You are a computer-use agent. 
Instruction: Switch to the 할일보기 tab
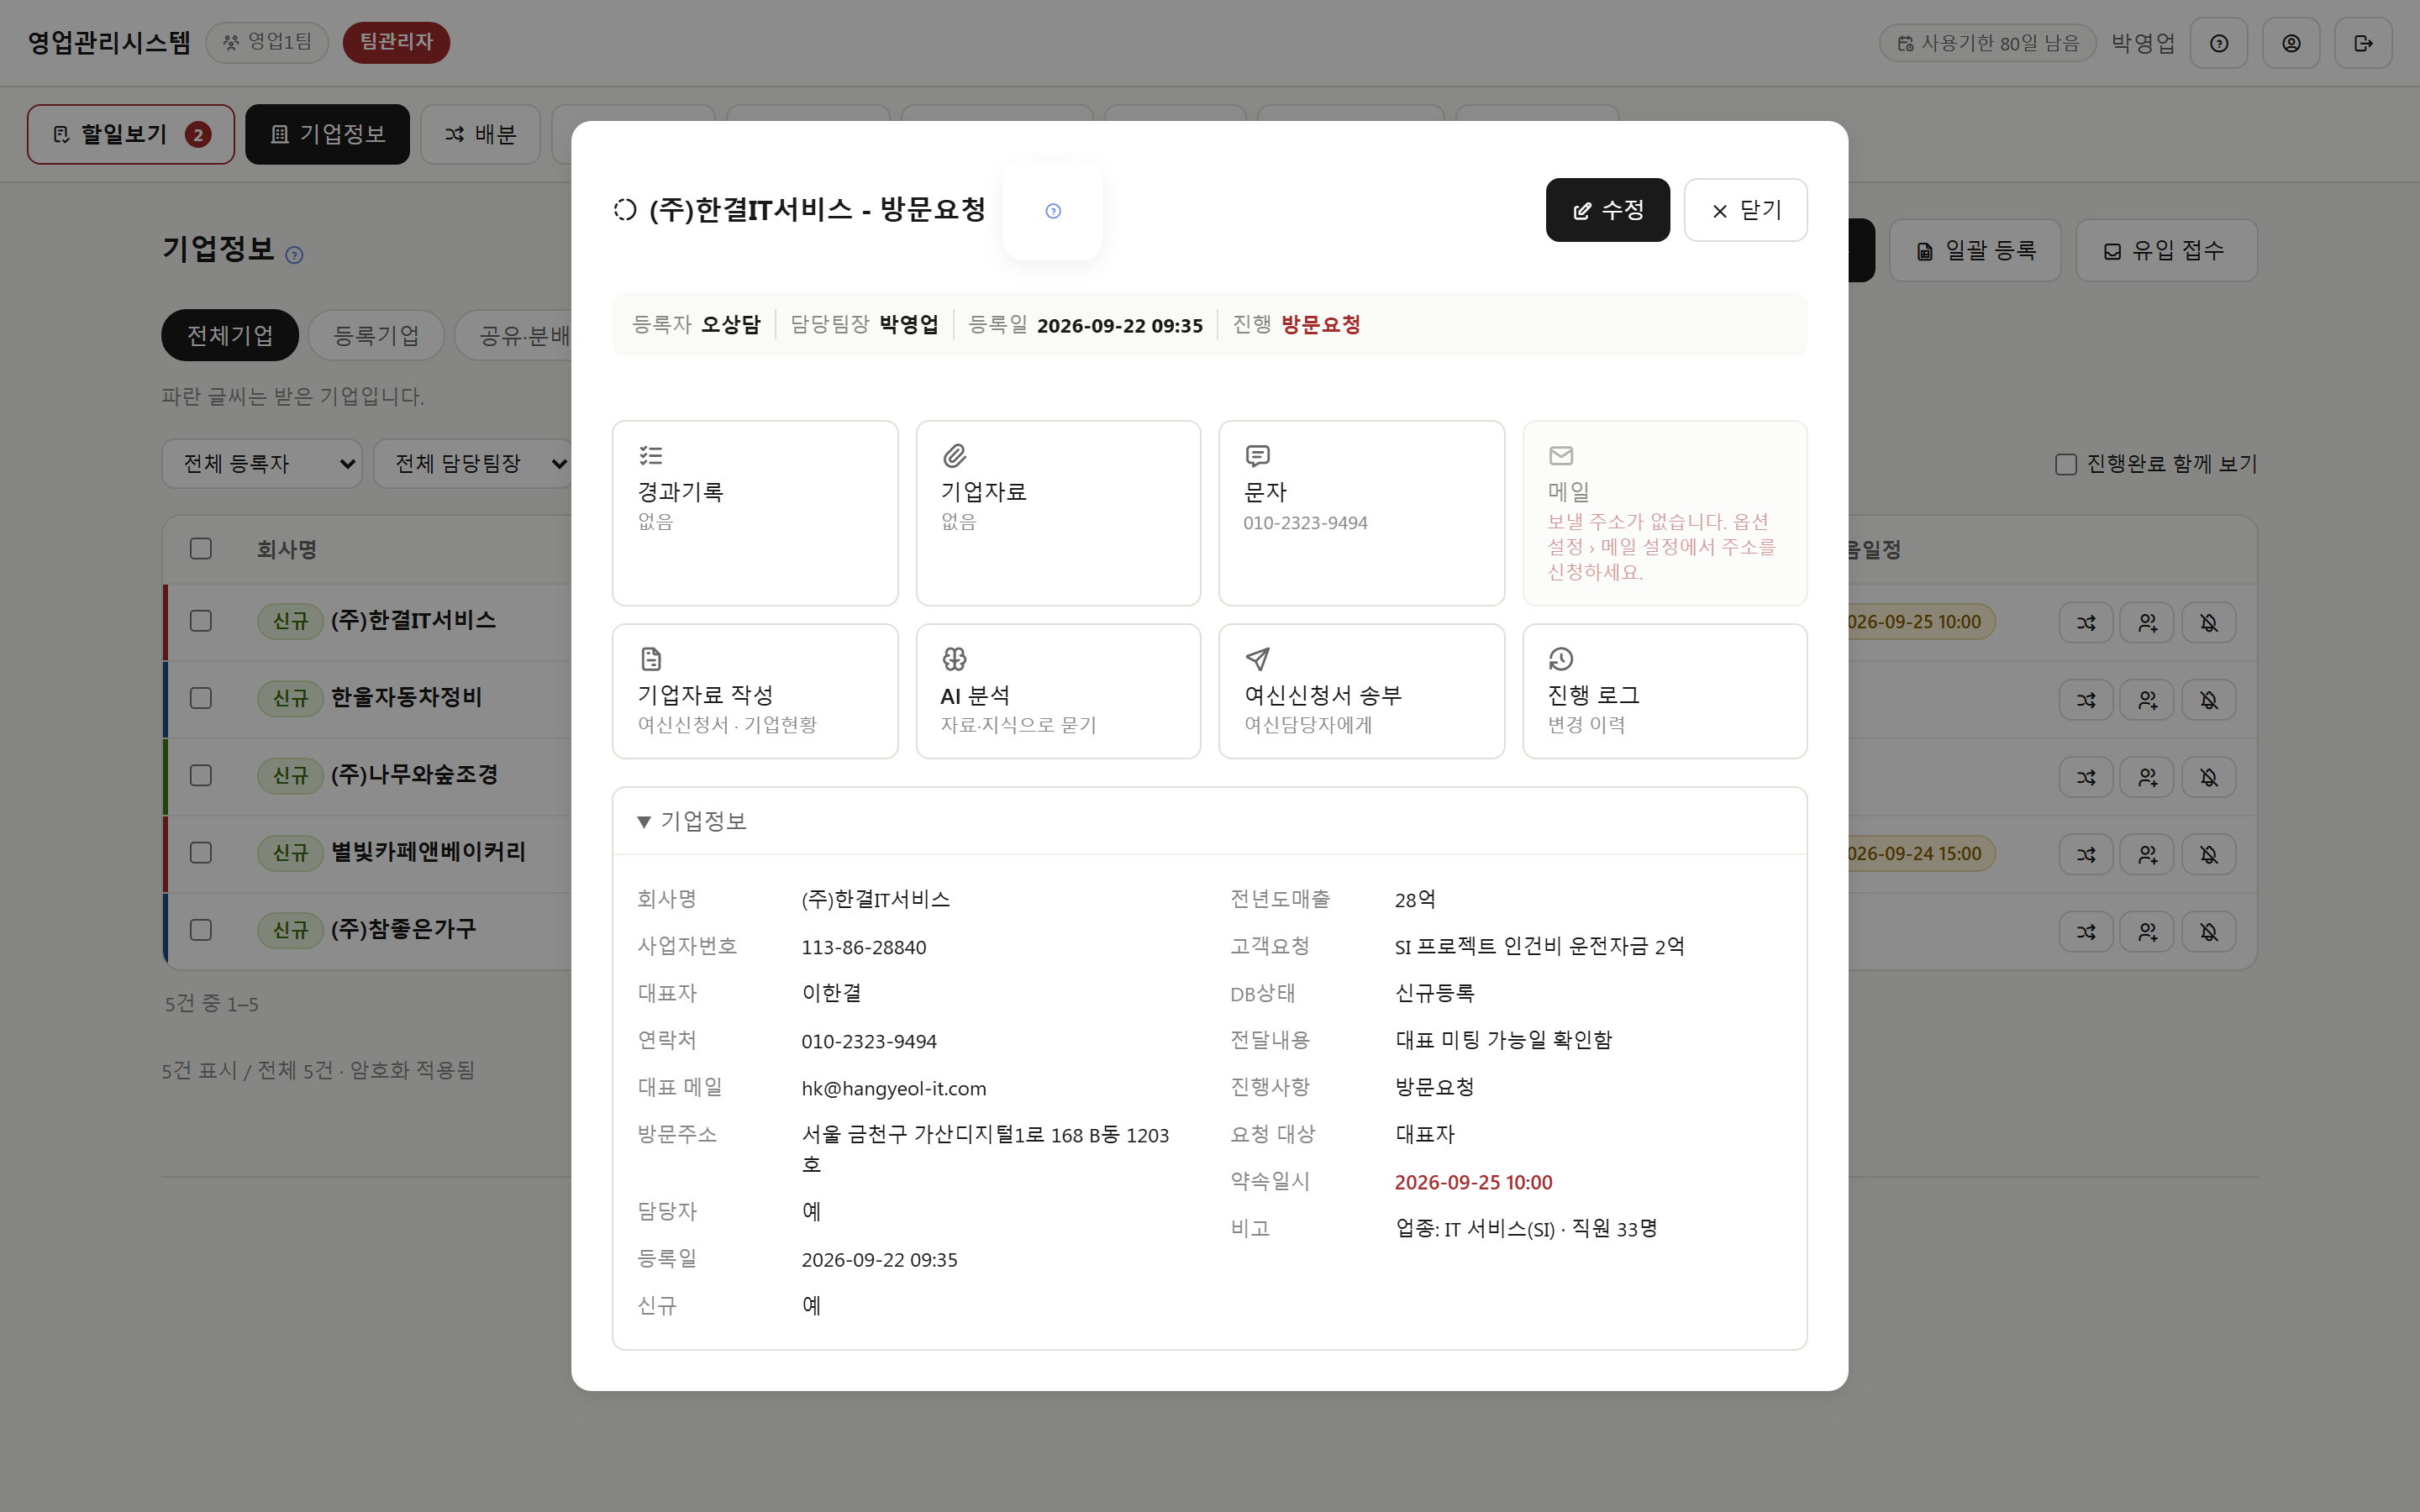pyautogui.click(x=131, y=134)
